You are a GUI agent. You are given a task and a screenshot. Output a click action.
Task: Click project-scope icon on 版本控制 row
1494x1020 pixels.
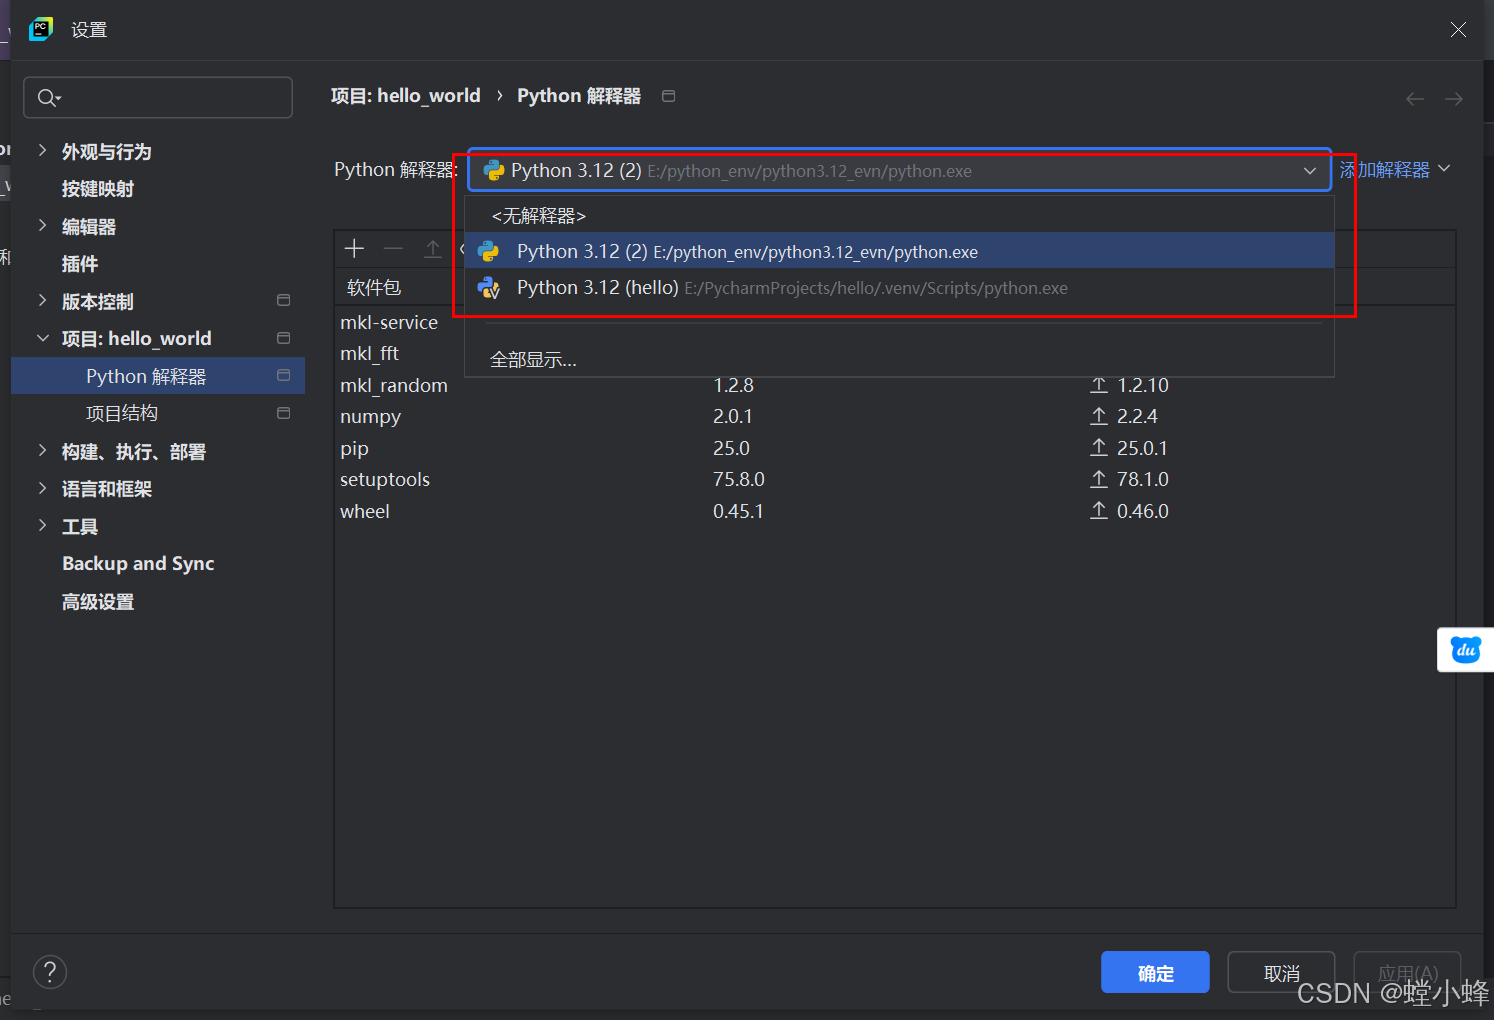(284, 300)
